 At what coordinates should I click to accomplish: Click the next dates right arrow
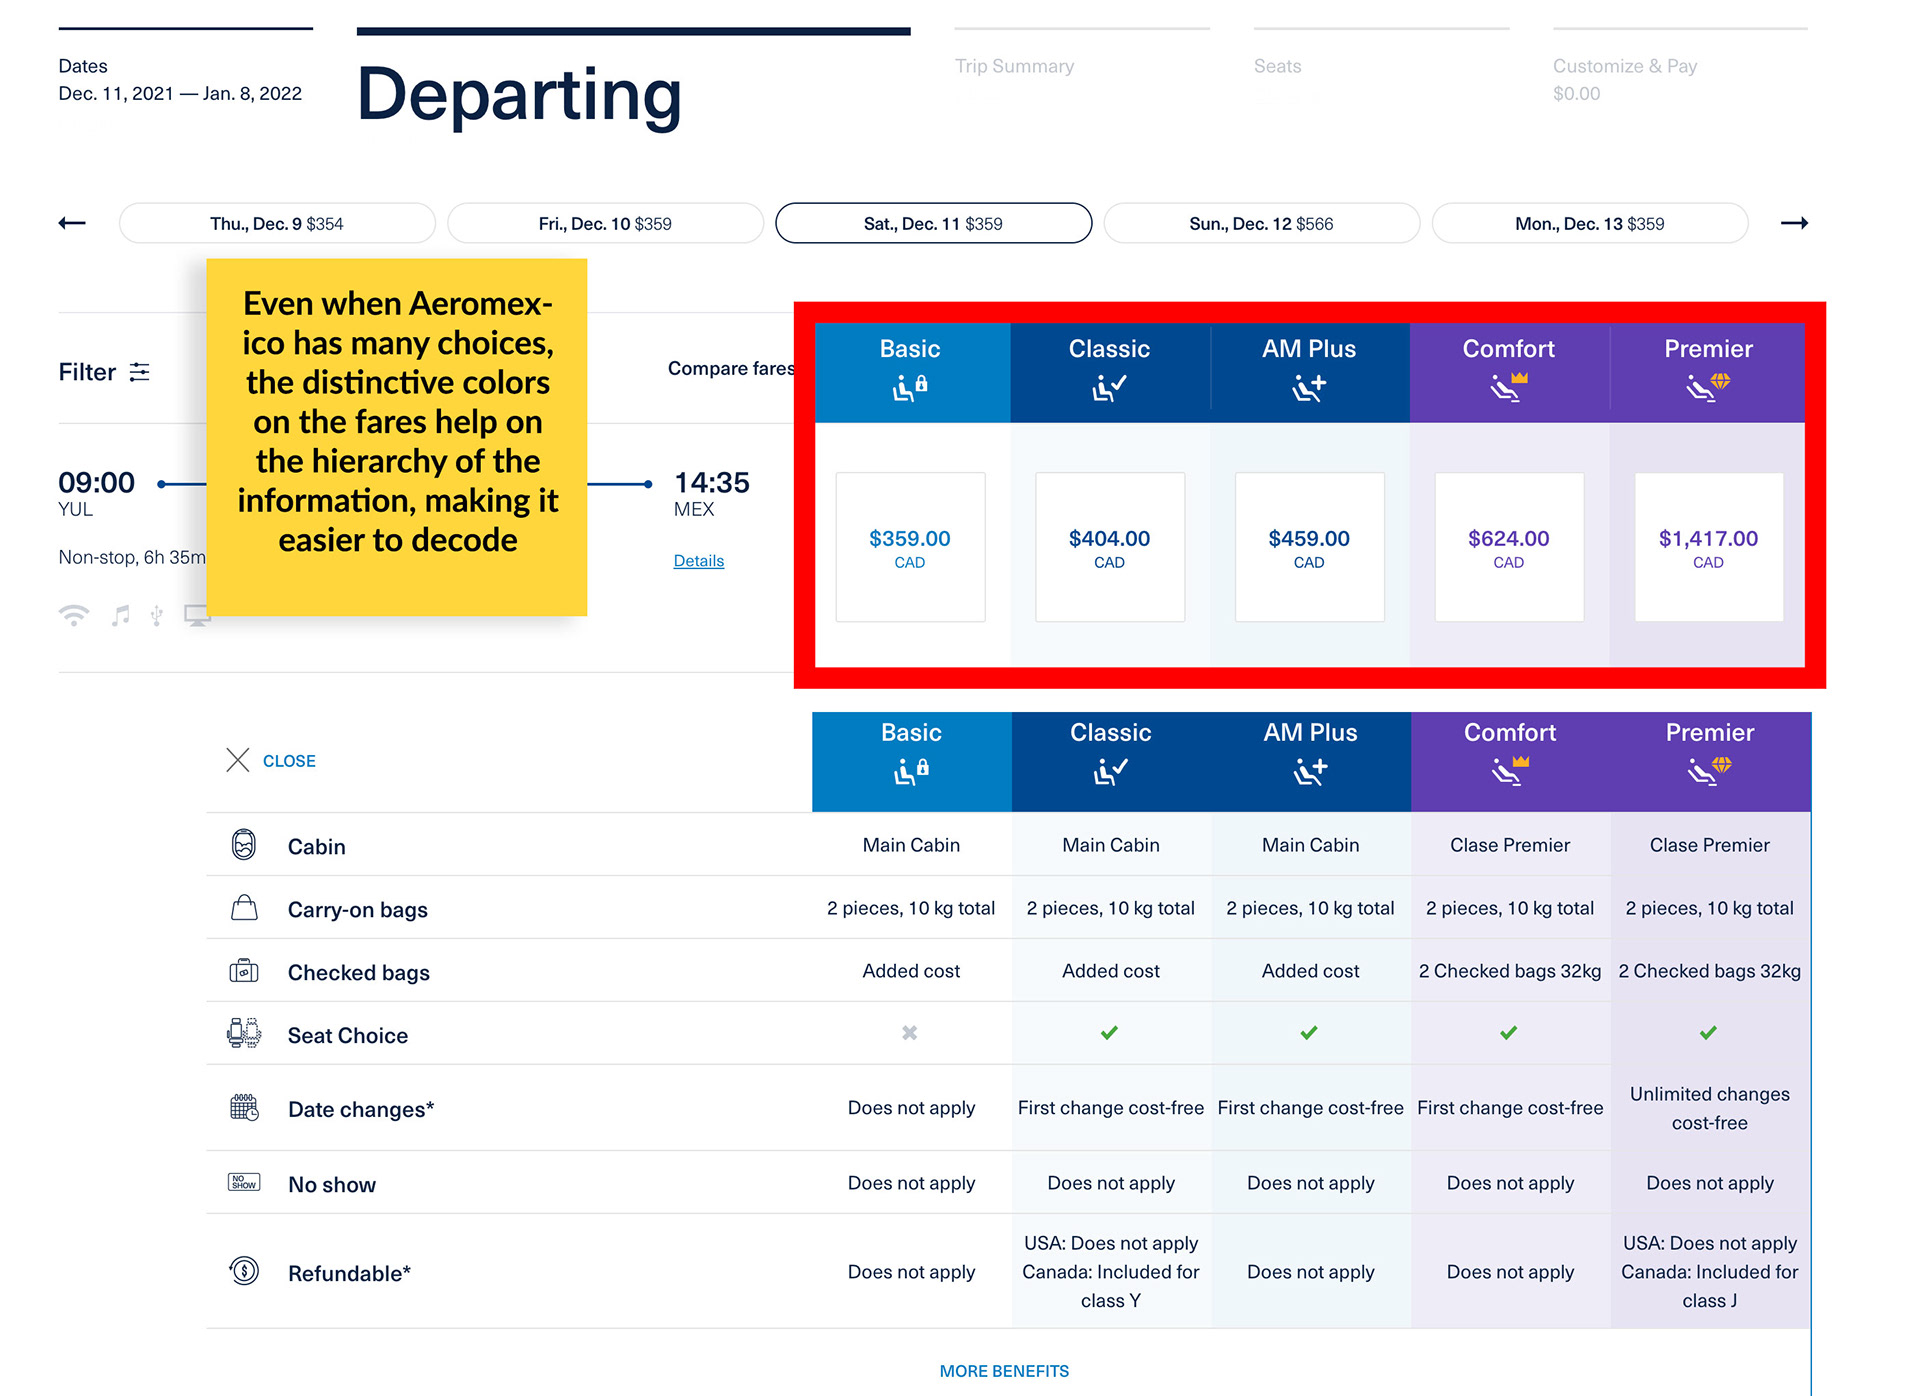click(x=1794, y=223)
